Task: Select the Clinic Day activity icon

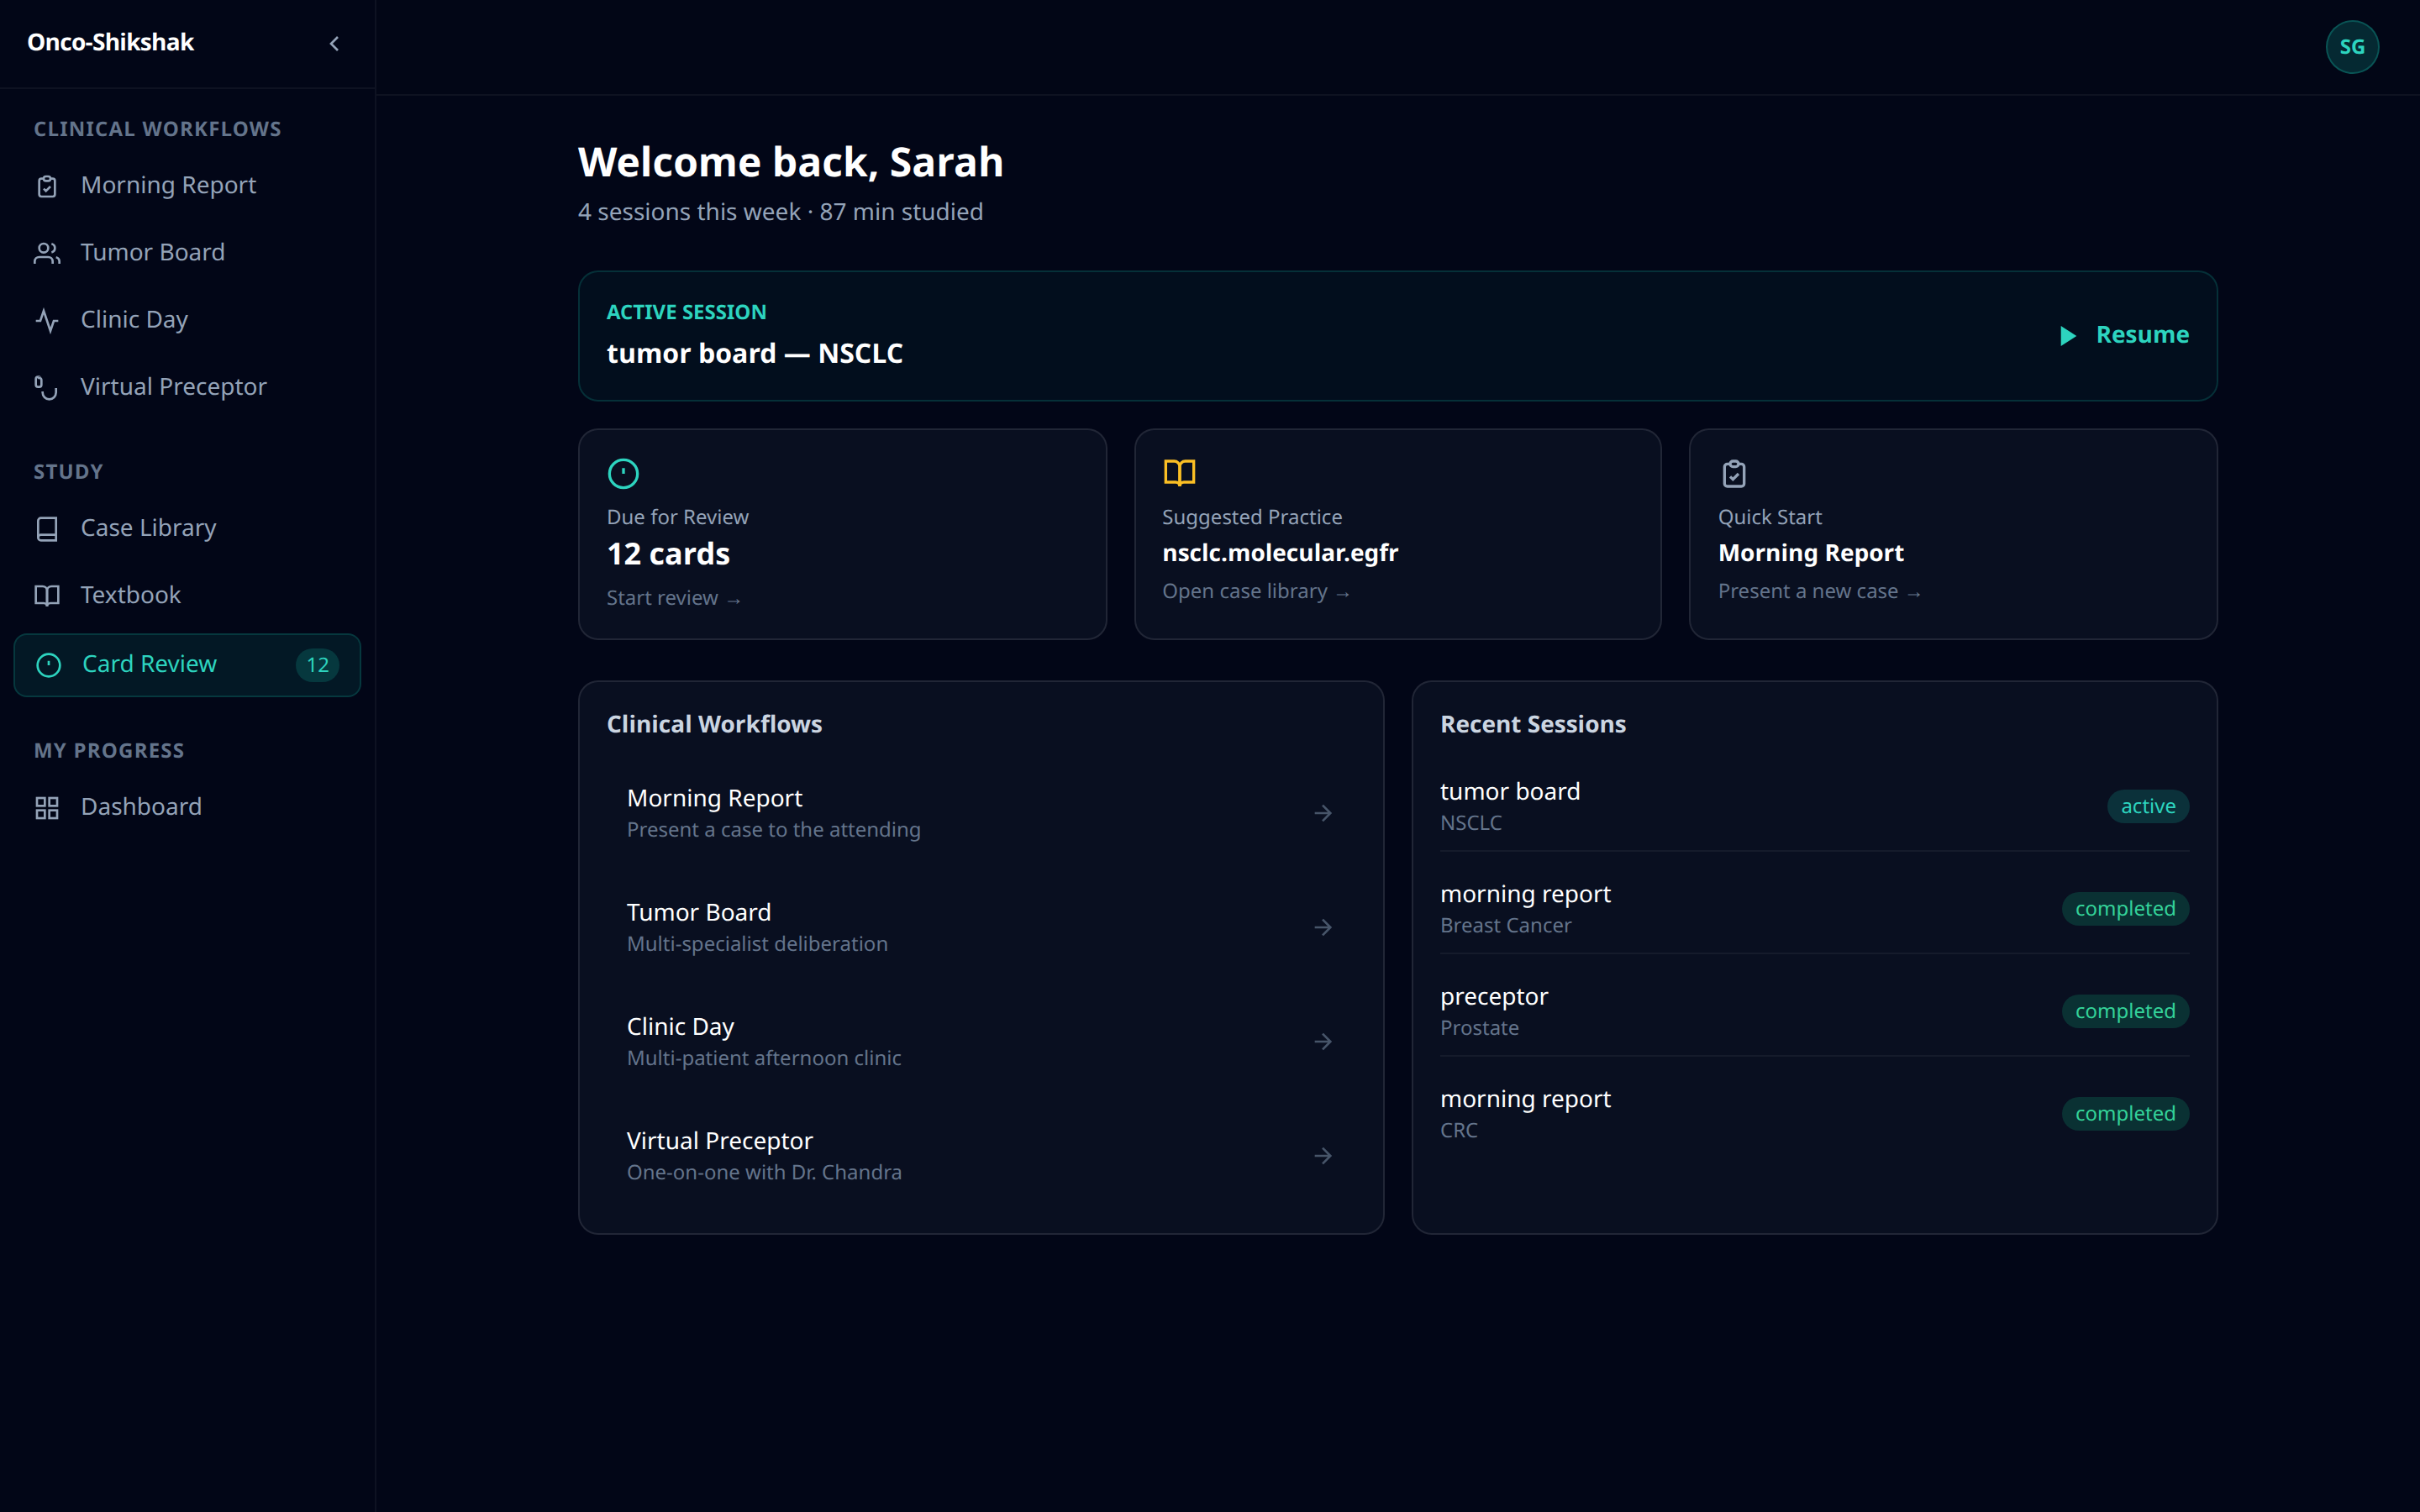Action: pyautogui.click(x=47, y=320)
